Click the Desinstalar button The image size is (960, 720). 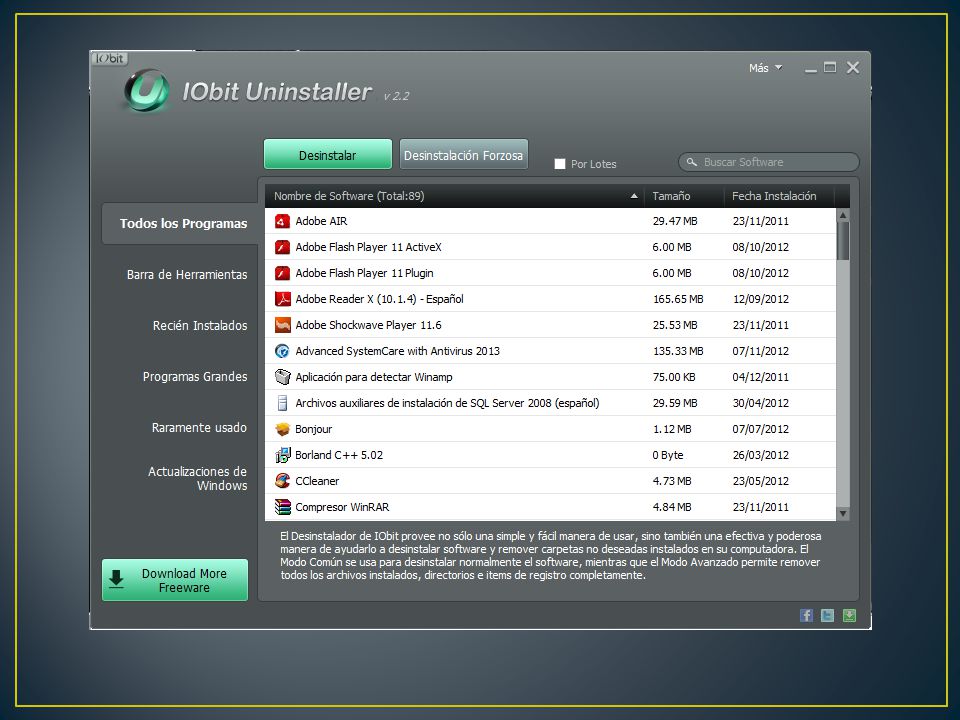point(328,154)
